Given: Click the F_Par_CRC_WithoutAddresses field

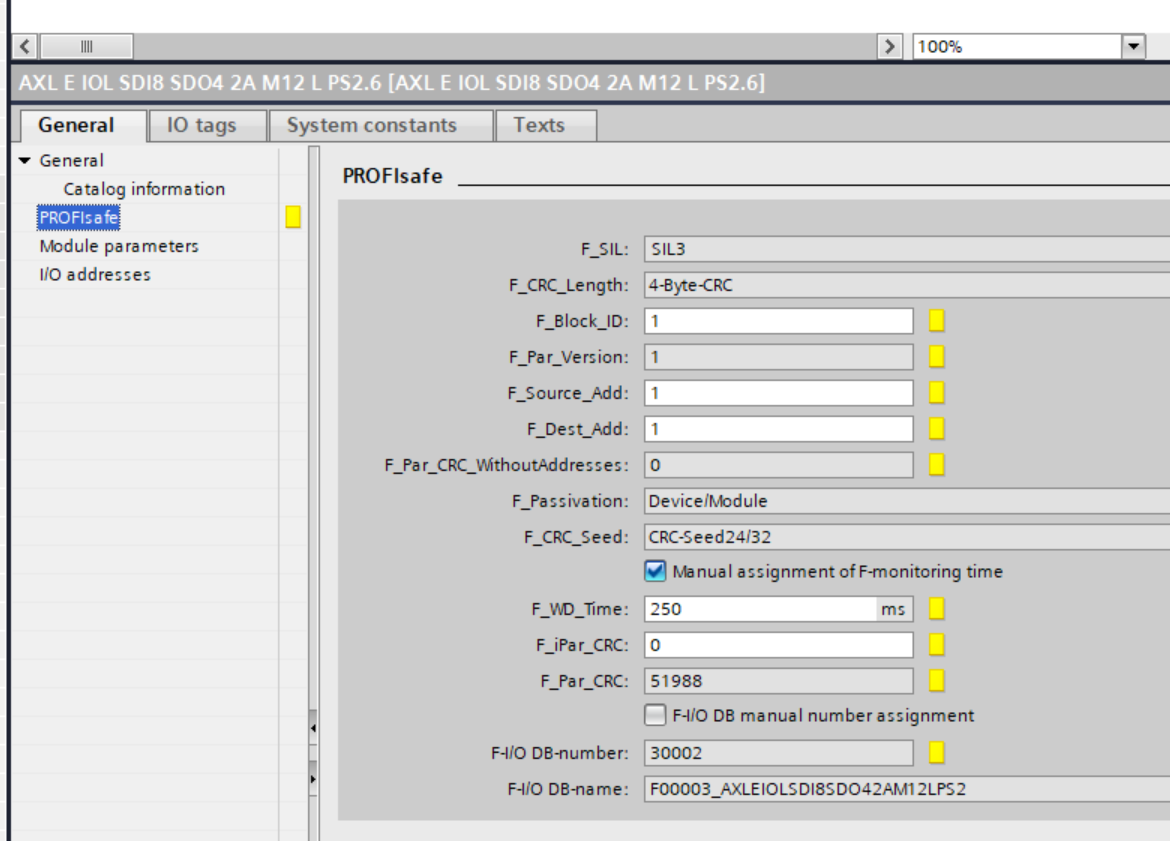Looking at the screenshot, I should point(778,465).
